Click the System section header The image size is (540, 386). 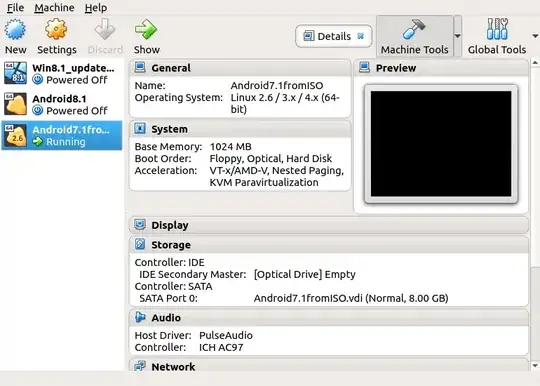[240, 129]
